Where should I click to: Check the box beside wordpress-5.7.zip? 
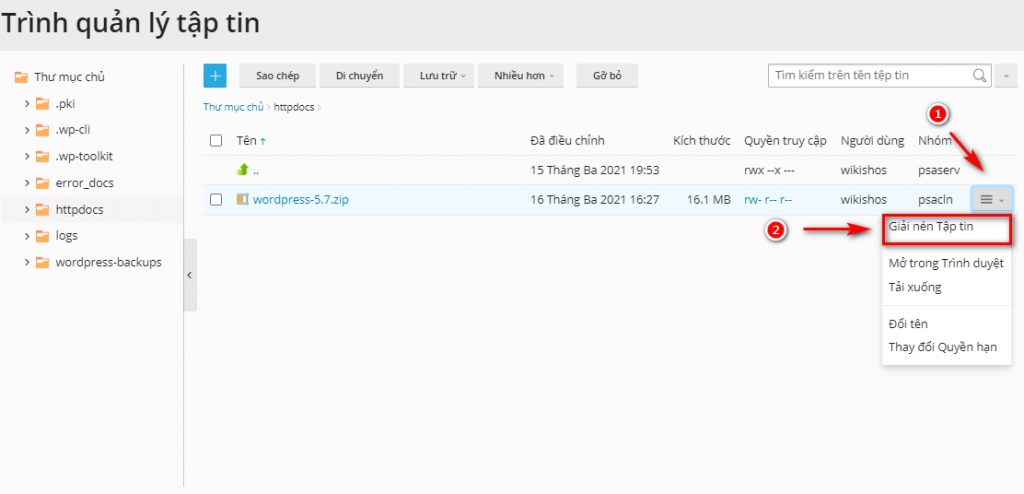click(x=216, y=200)
